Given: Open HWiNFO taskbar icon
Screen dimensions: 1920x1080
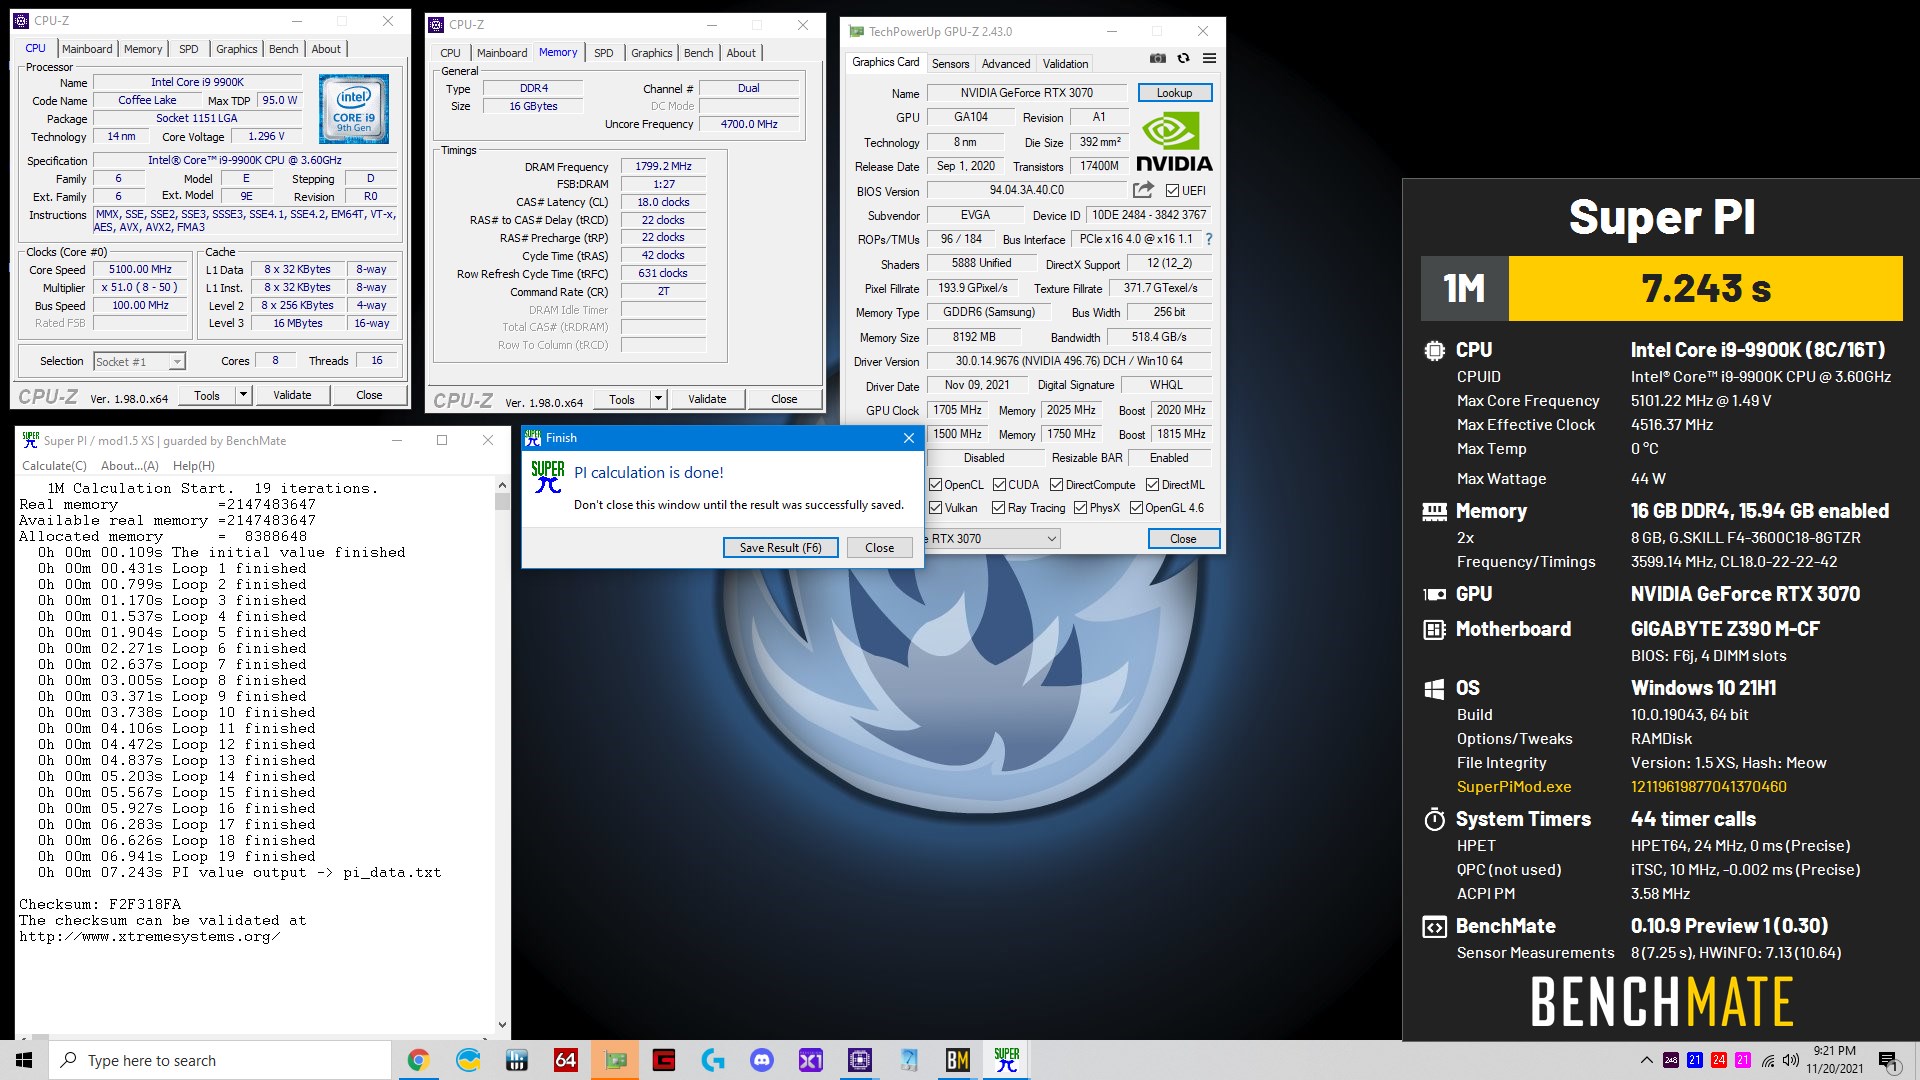Looking at the screenshot, I should [517, 1060].
